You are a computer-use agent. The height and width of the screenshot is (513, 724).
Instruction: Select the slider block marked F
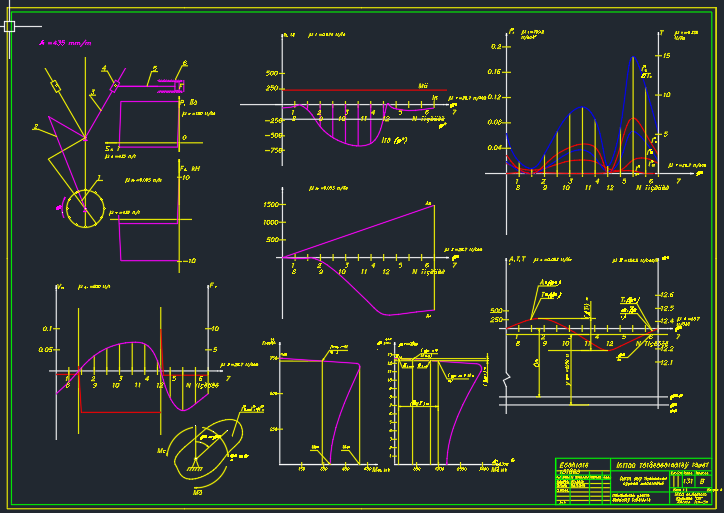point(181,86)
